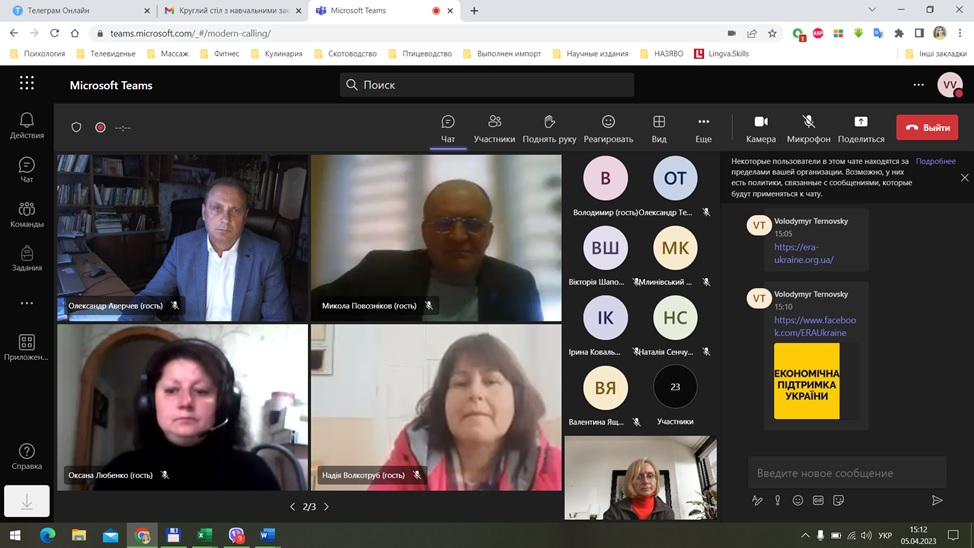The image size is (974, 548).
Task: Open the facebook.com/ERAUkraine link
Action: click(x=815, y=326)
